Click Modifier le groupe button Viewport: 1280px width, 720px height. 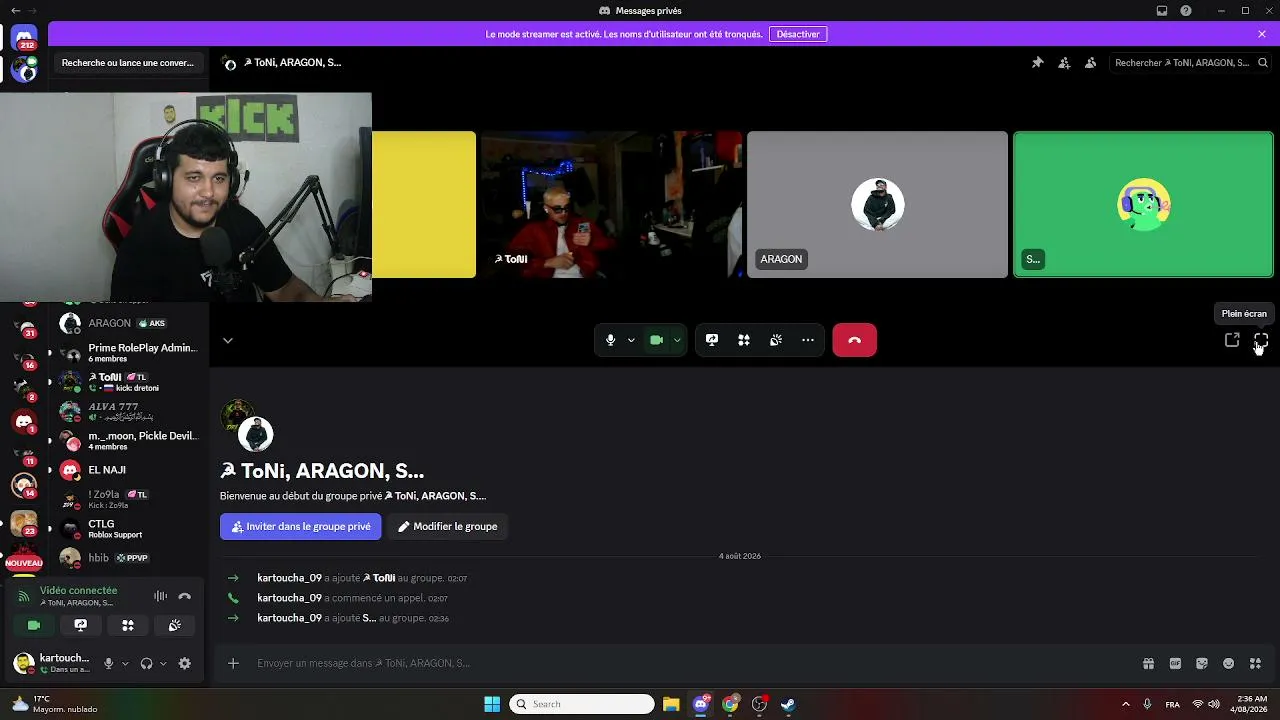[447, 526]
